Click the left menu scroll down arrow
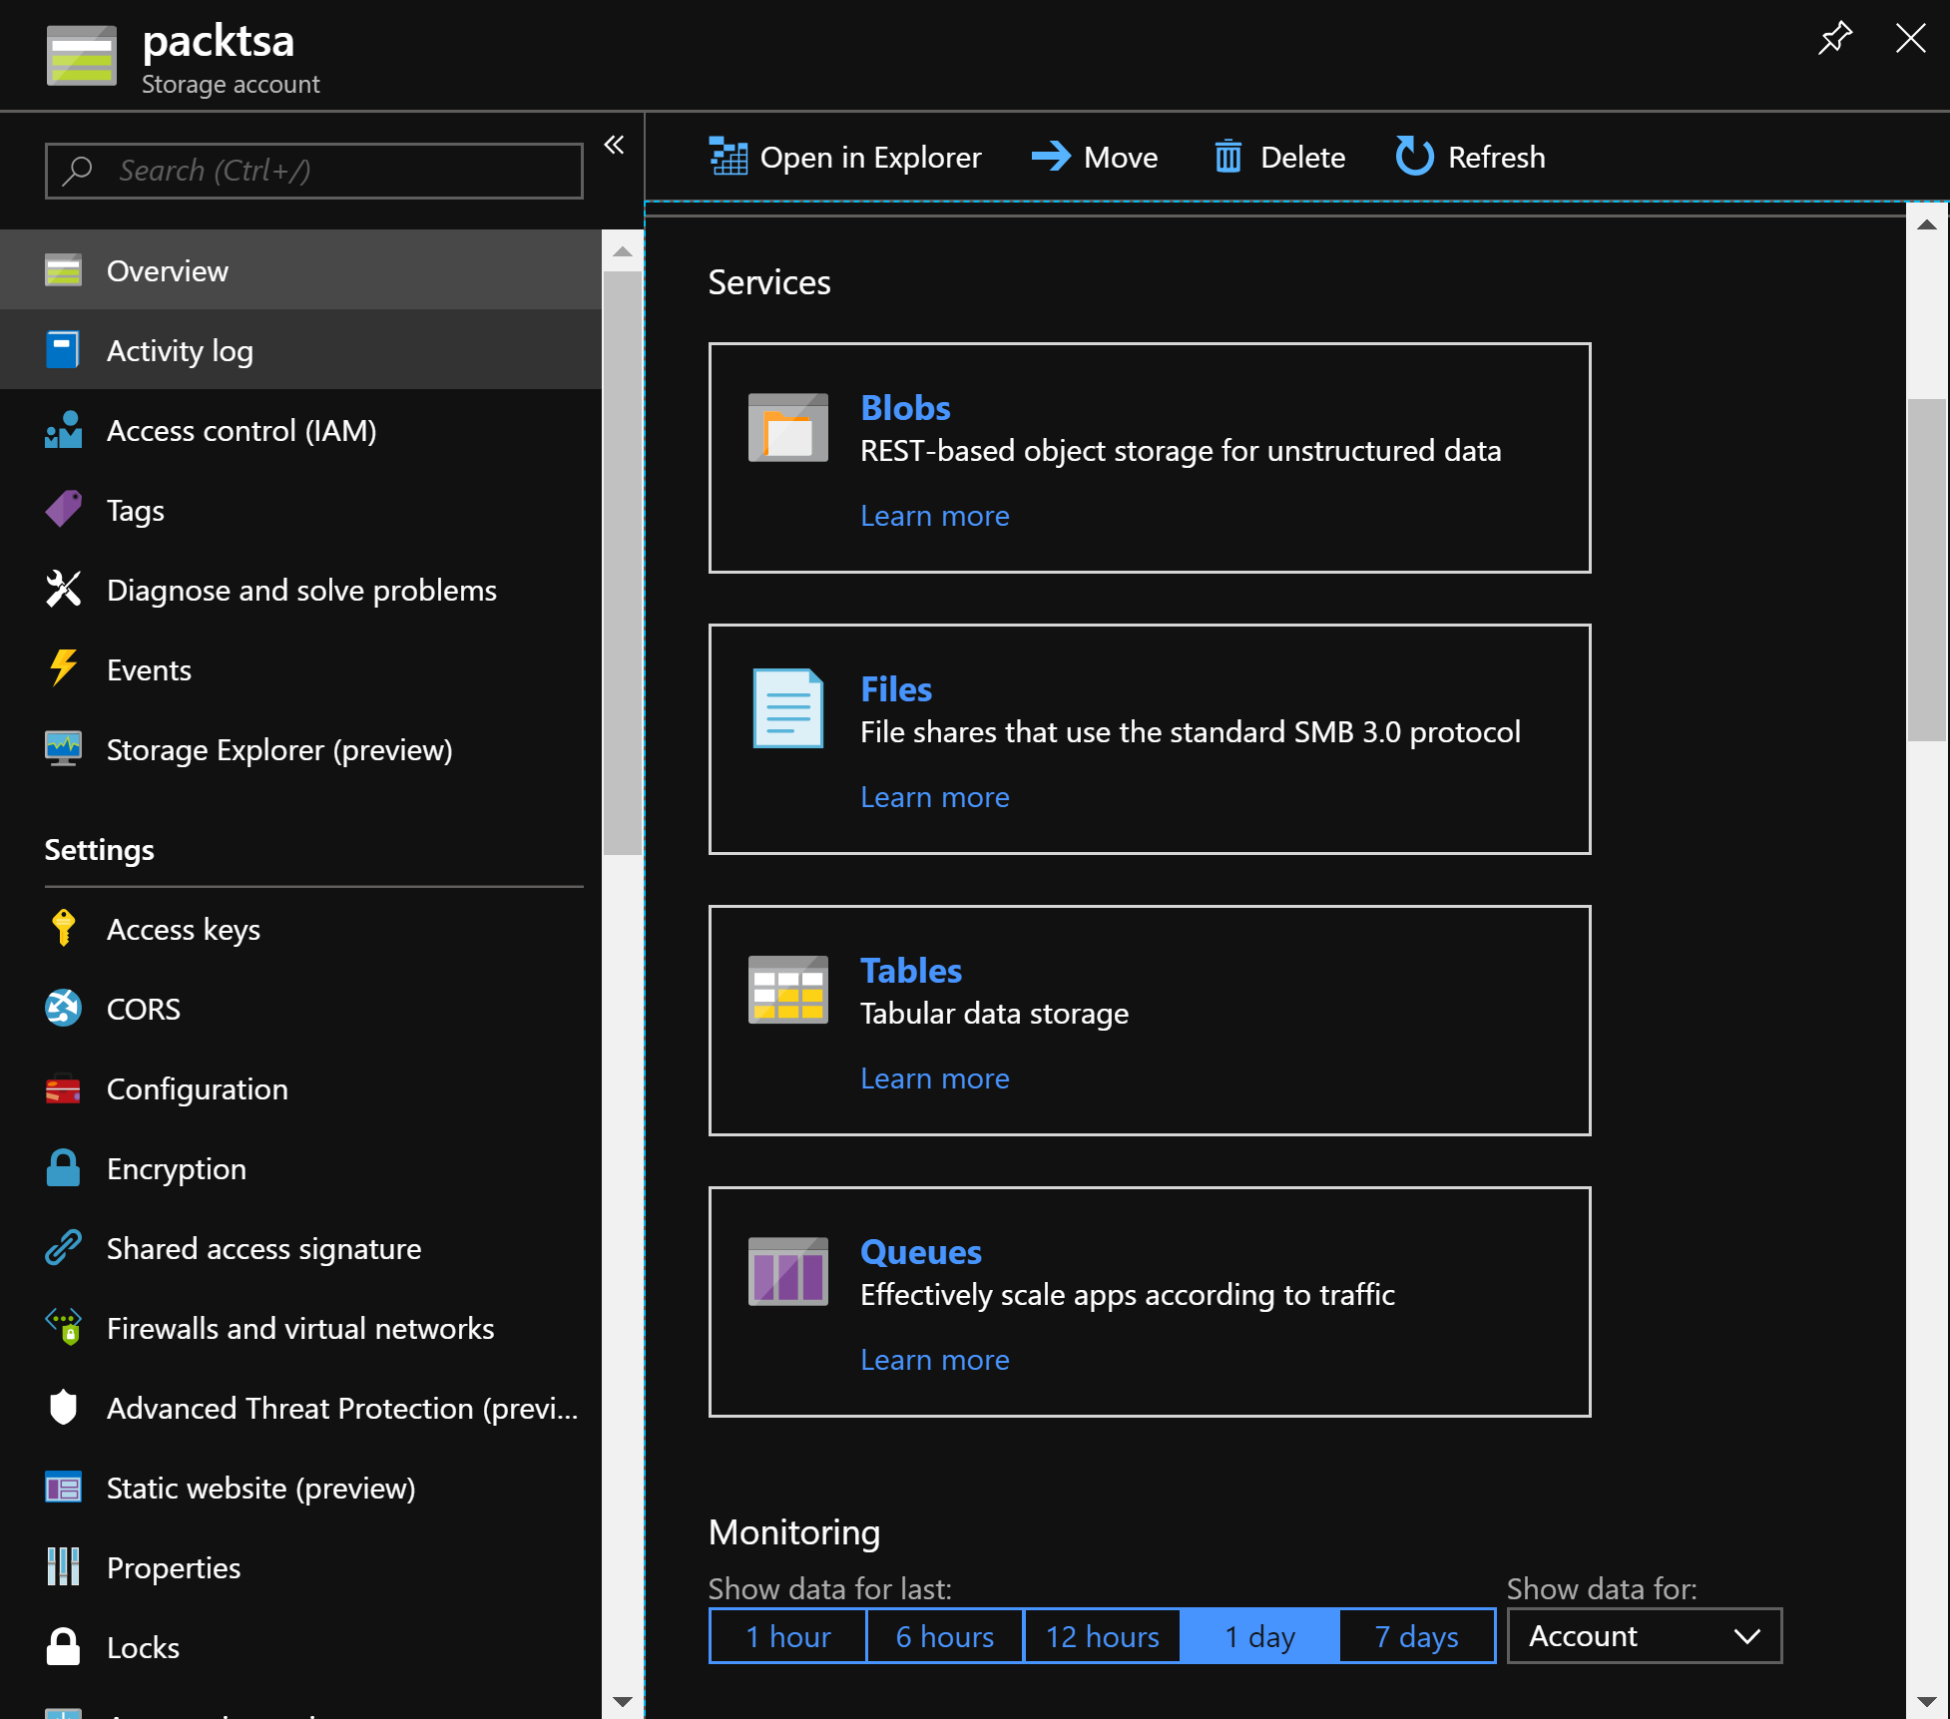The image size is (1950, 1719). click(622, 1700)
